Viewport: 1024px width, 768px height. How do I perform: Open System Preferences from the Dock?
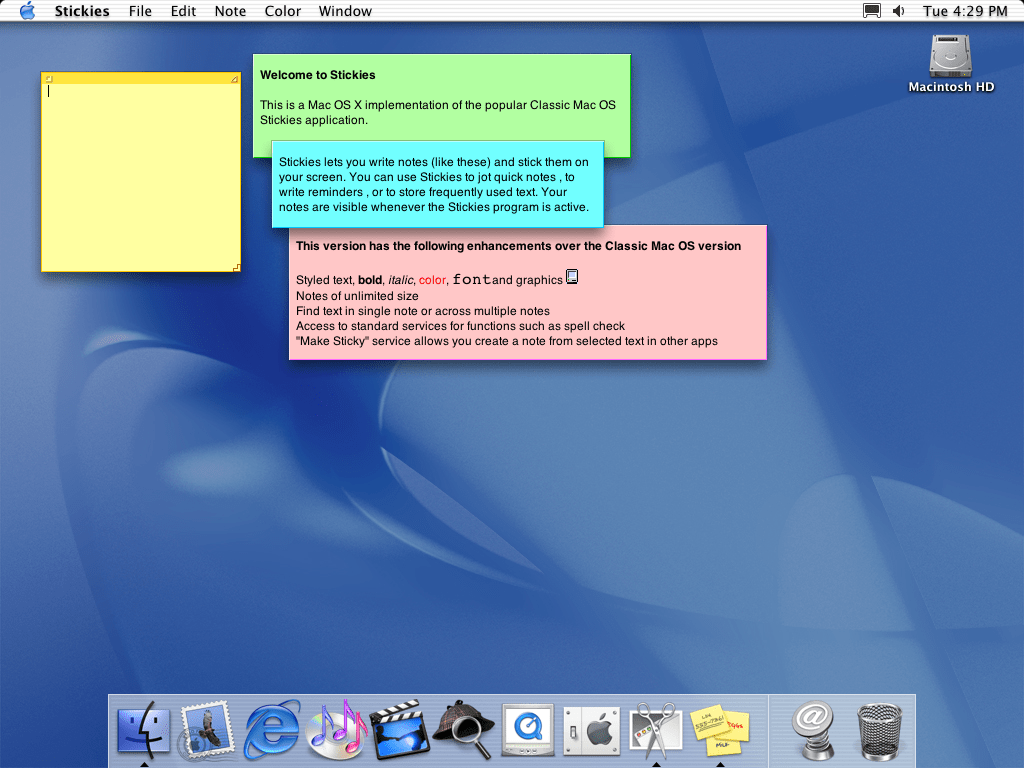click(x=591, y=730)
